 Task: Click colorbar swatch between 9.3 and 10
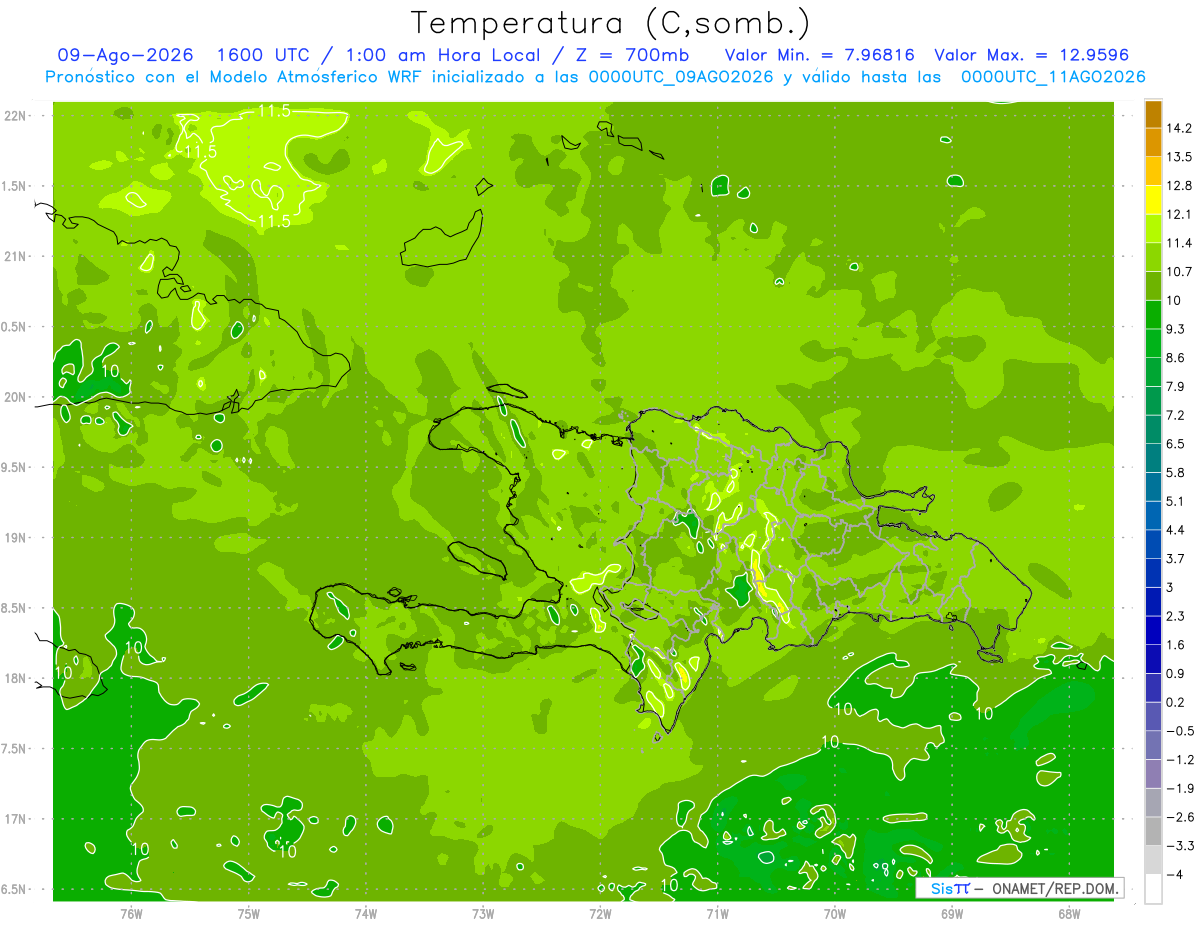click(x=1153, y=315)
